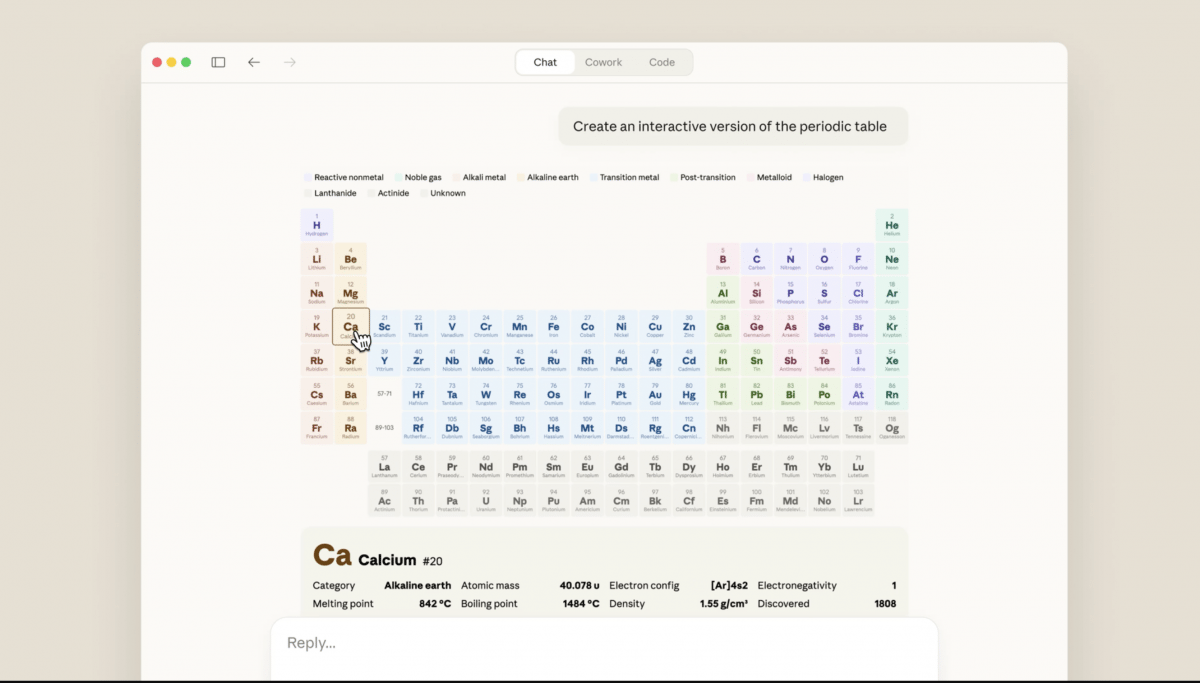The height and width of the screenshot is (683, 1200).
Task: Pick the Carbon element tile
Action: (x=756, y=259)
